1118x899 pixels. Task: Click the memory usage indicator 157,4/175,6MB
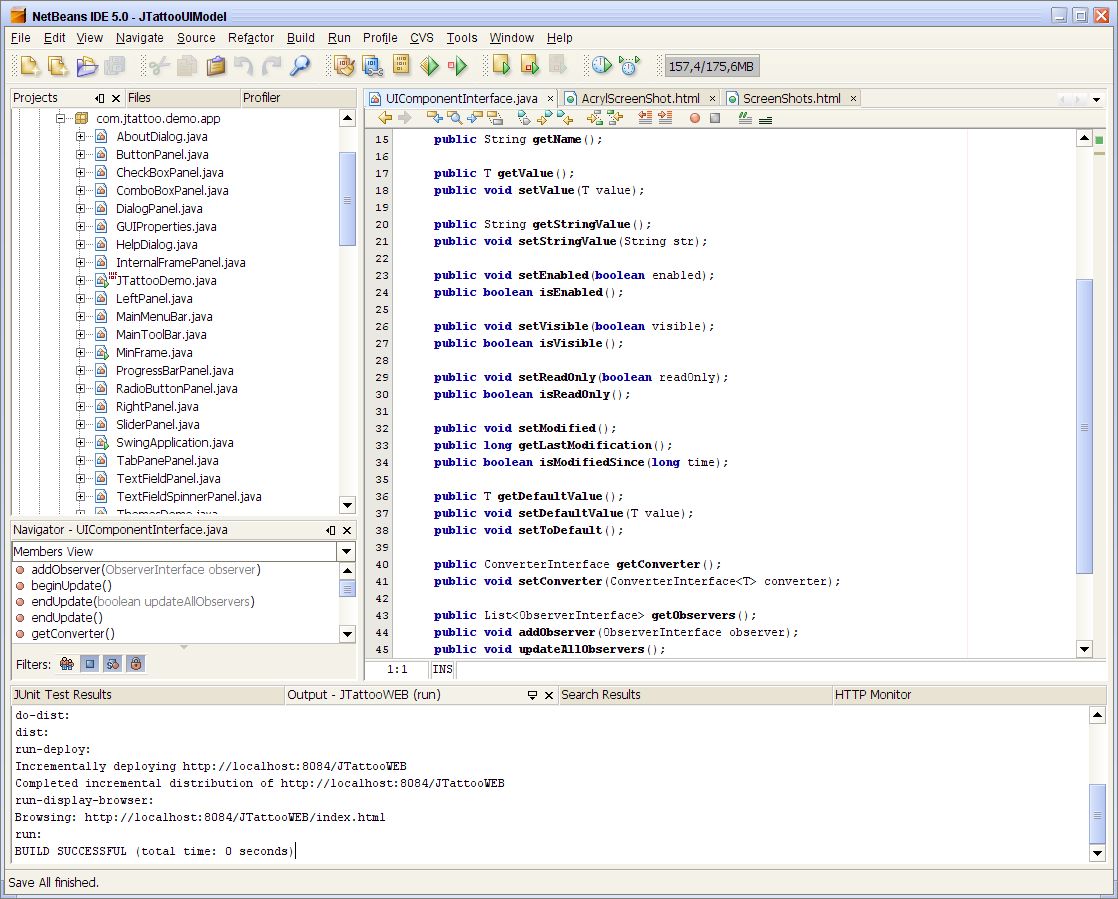pyautogui.click(x=711, y=66)
